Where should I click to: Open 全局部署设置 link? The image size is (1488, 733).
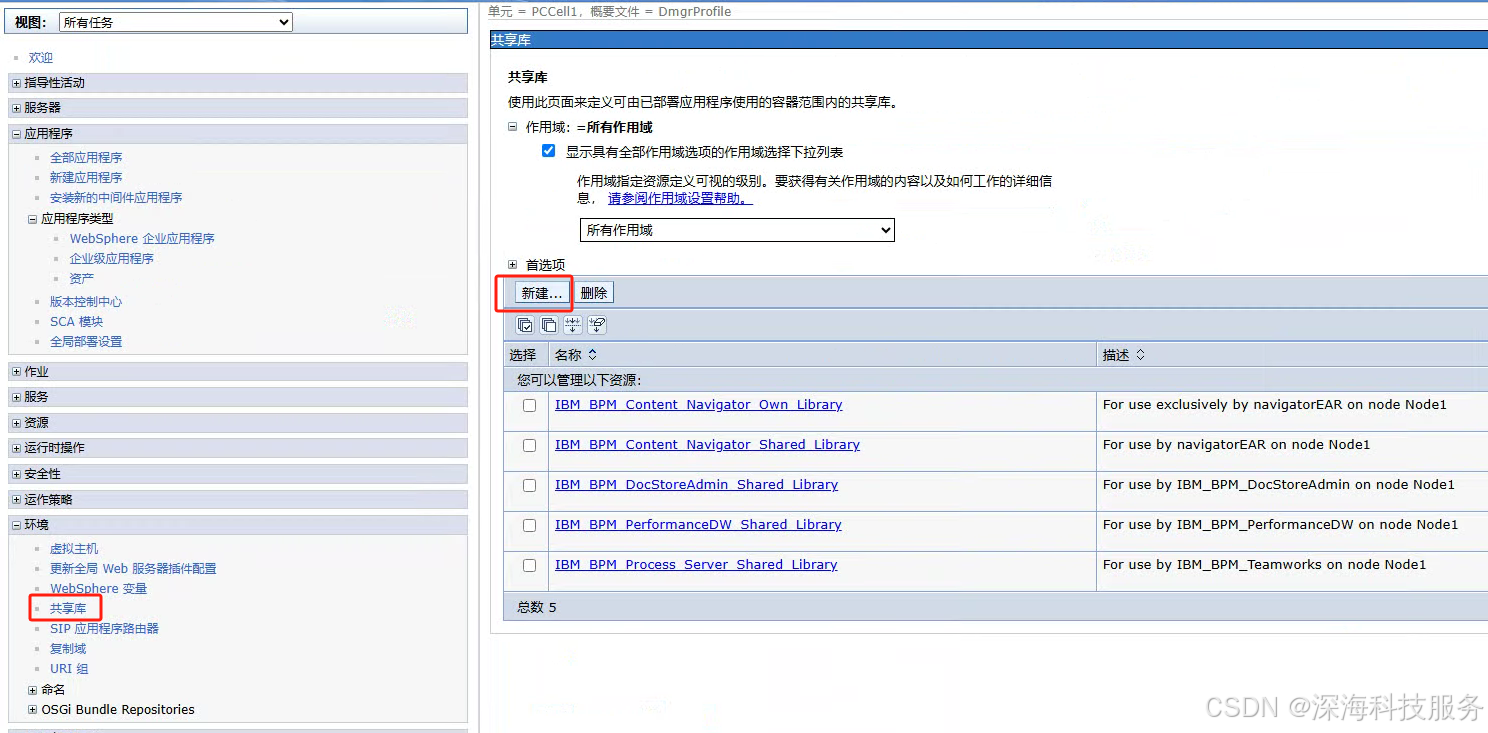[x=86, y=342]
